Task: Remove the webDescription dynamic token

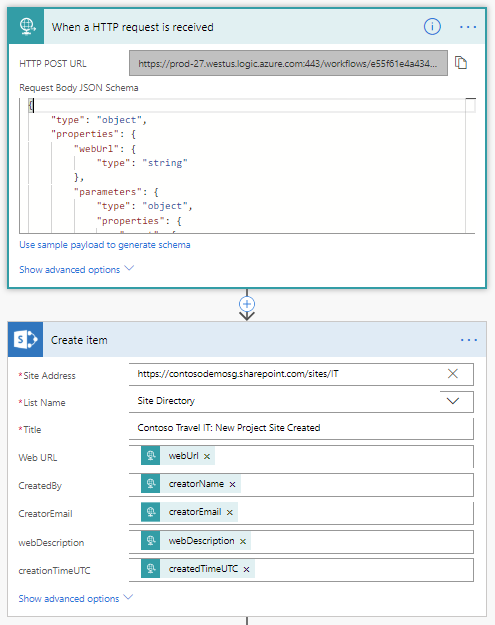Action: pyautogui.click(x=243, y=541)
